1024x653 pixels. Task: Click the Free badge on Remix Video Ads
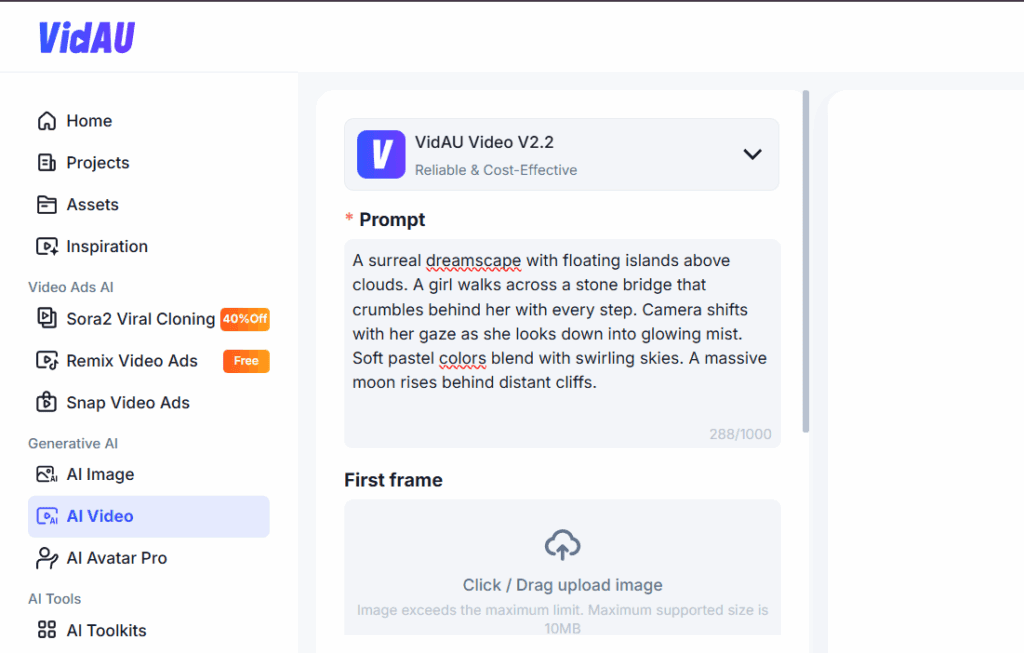[x=246, y=361]
